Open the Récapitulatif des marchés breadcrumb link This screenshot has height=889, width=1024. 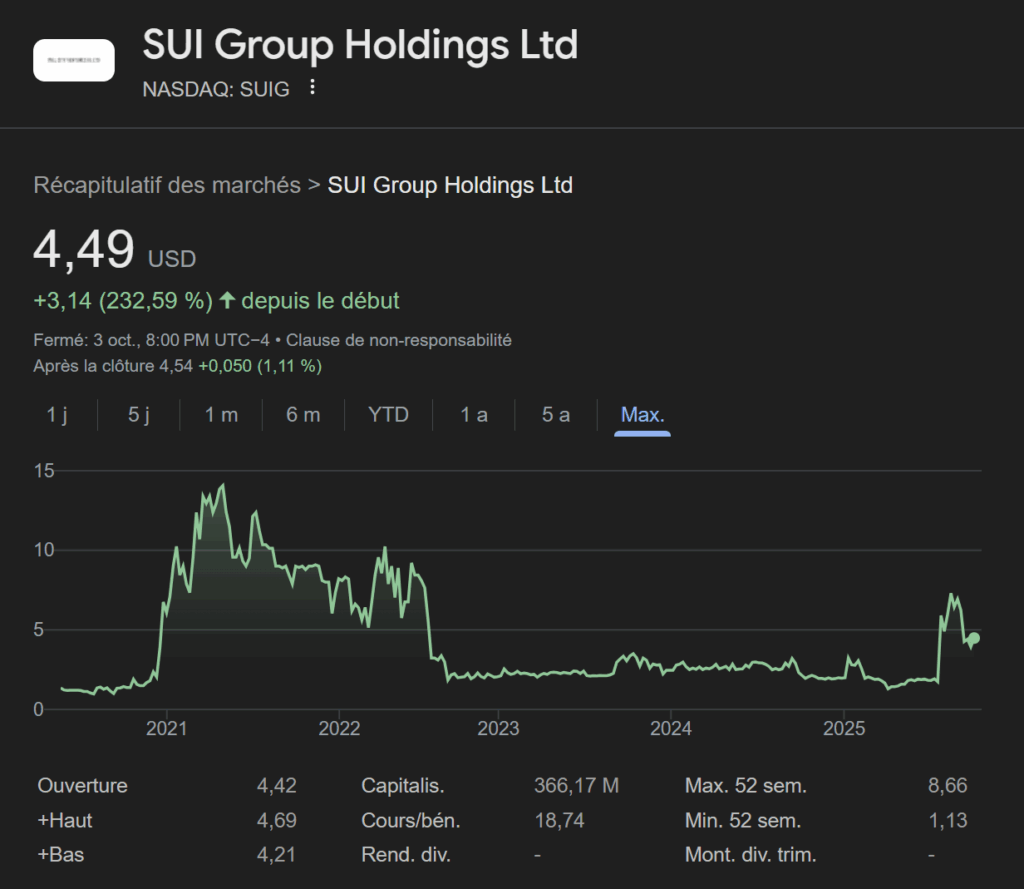coord(167,185)
